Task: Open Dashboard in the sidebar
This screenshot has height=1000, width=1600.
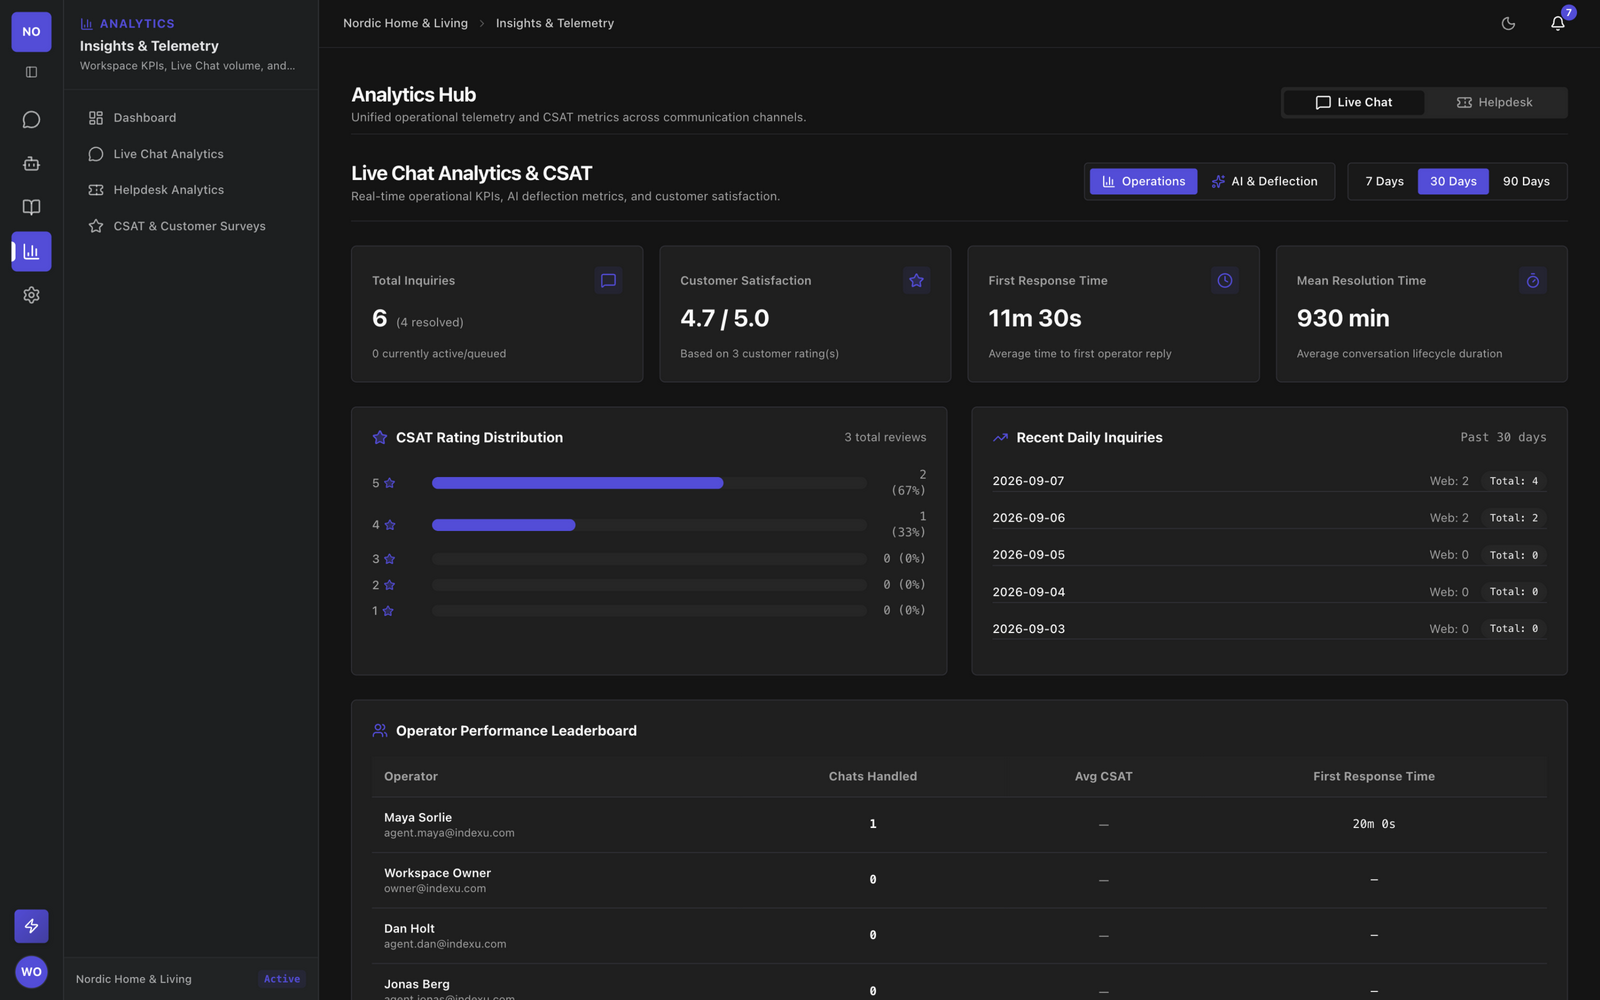Action: pos(191,118)
